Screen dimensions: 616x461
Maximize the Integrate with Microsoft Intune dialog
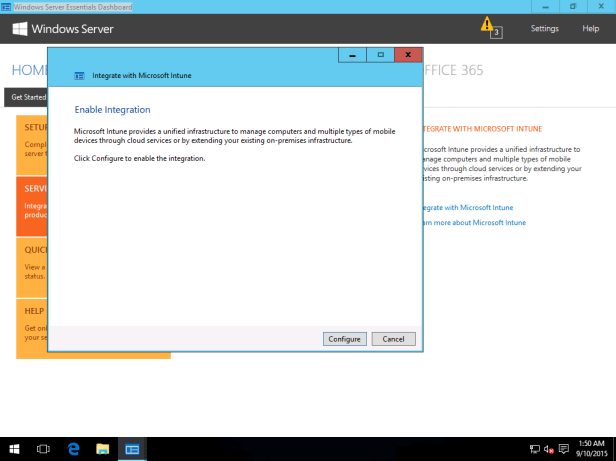[380, 54]
